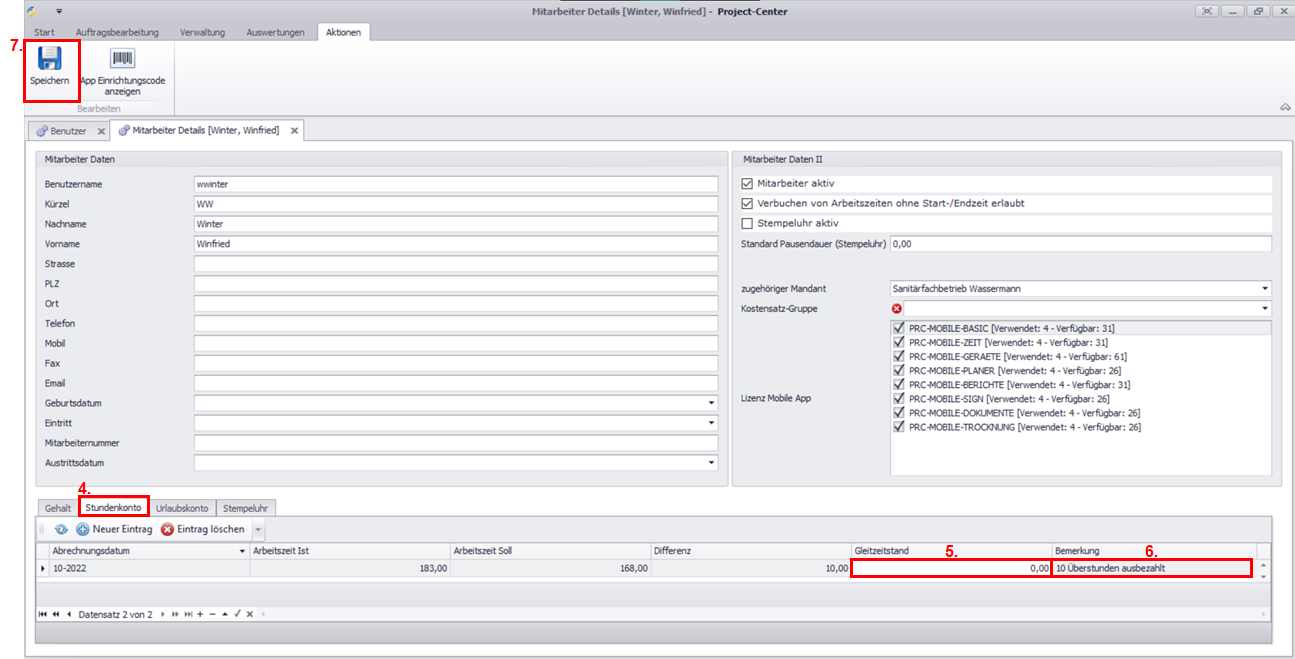Viewport: 1295px width, 659px height.
Task: Open the zugehöriger Mandant dropdown
Action: tap(1265, 289)
